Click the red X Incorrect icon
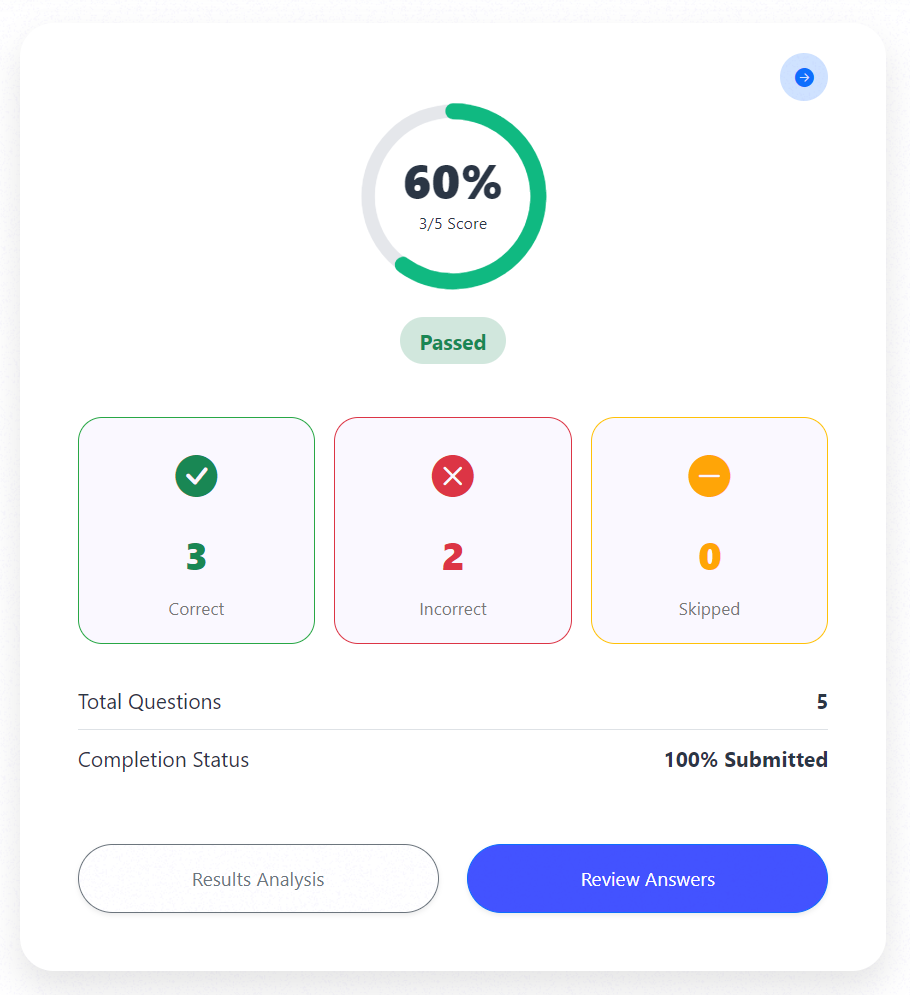910x995 pixels. point(452,476)
